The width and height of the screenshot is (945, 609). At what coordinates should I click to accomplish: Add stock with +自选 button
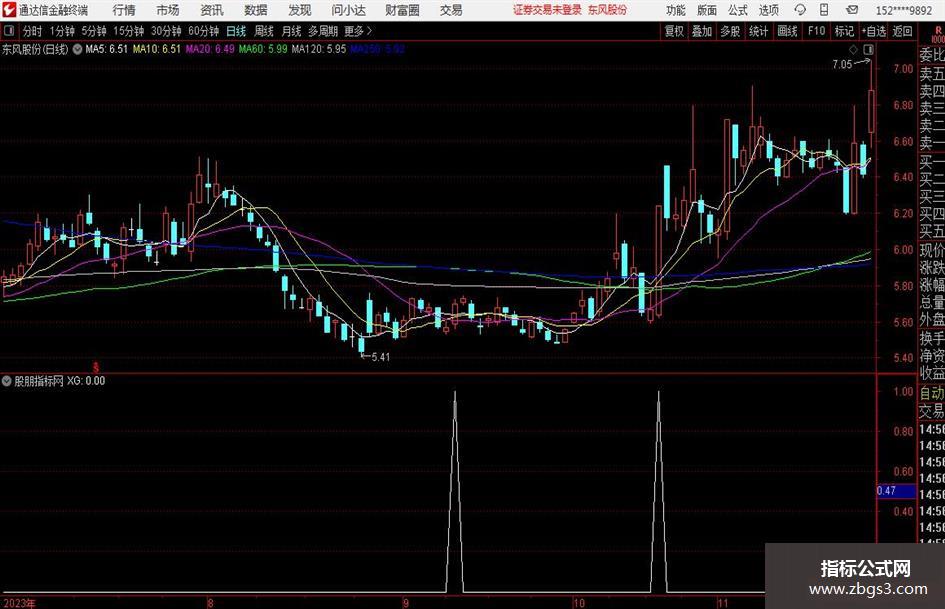click(874, 31)
